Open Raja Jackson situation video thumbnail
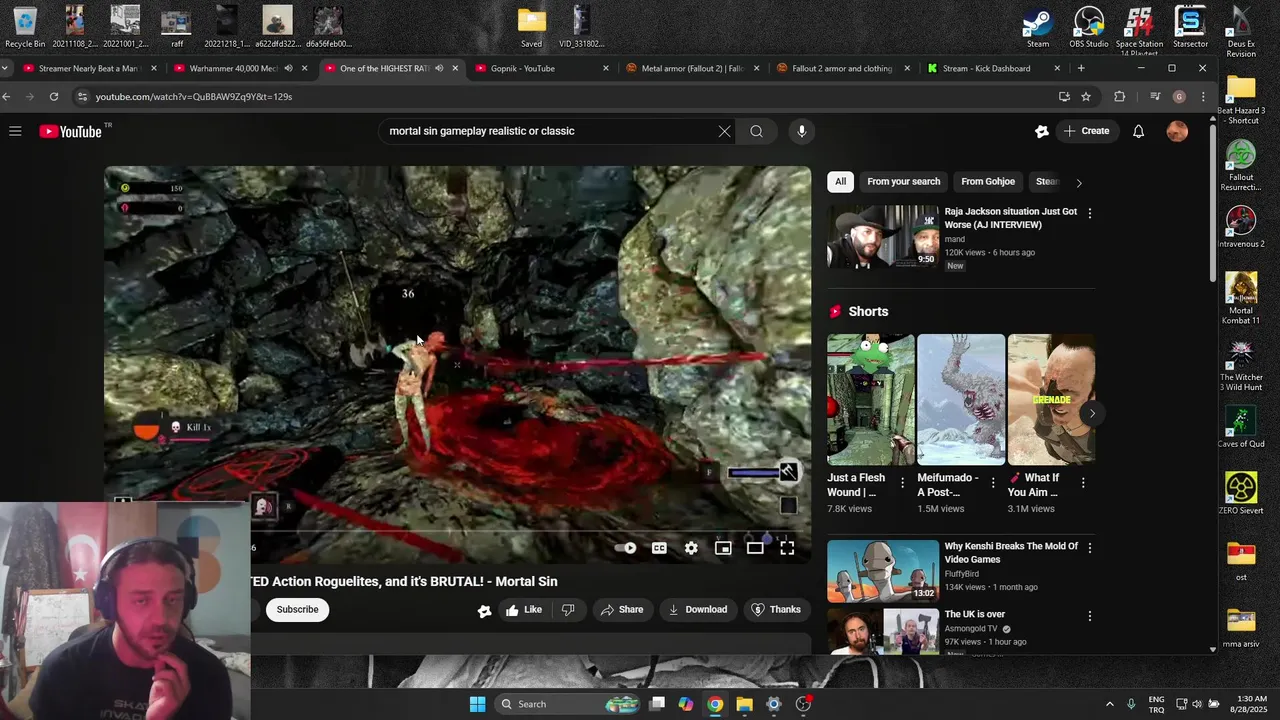Image resolution: width=1280 pixels, height=720 pixels. 883,237
